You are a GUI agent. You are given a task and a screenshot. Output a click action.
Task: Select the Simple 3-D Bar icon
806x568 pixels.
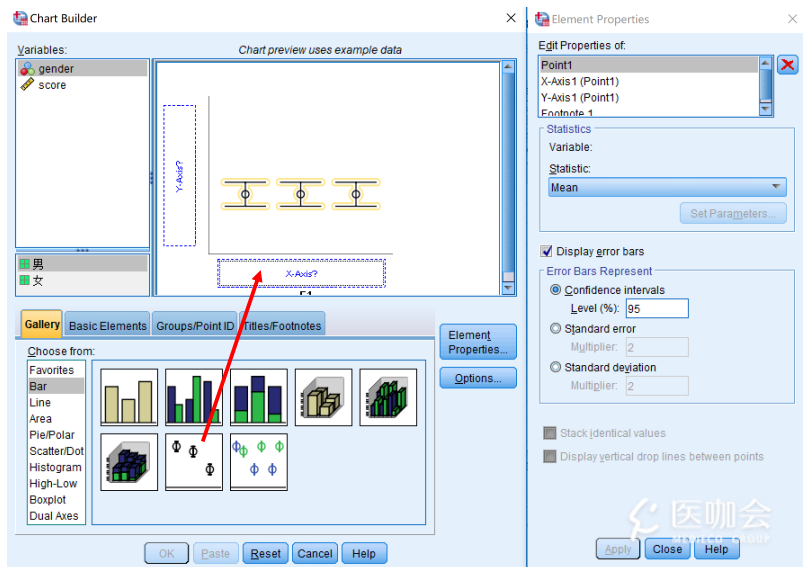323,397
